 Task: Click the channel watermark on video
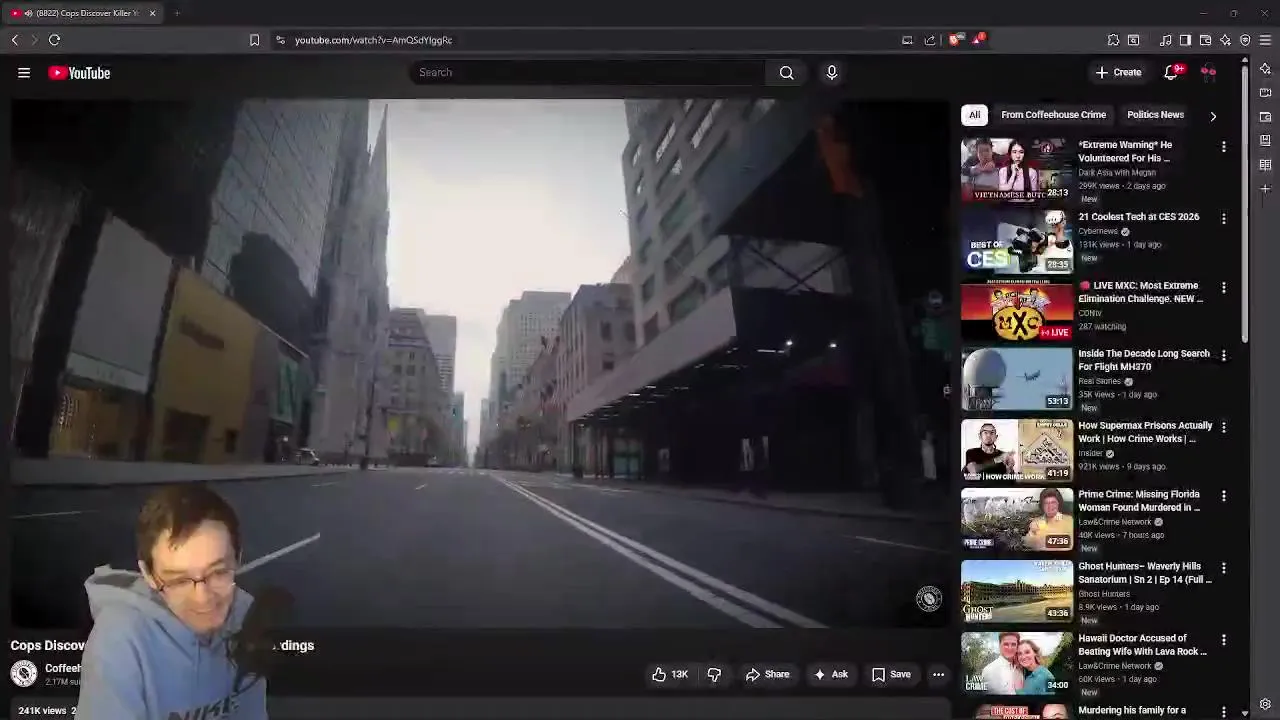(929, 599)
